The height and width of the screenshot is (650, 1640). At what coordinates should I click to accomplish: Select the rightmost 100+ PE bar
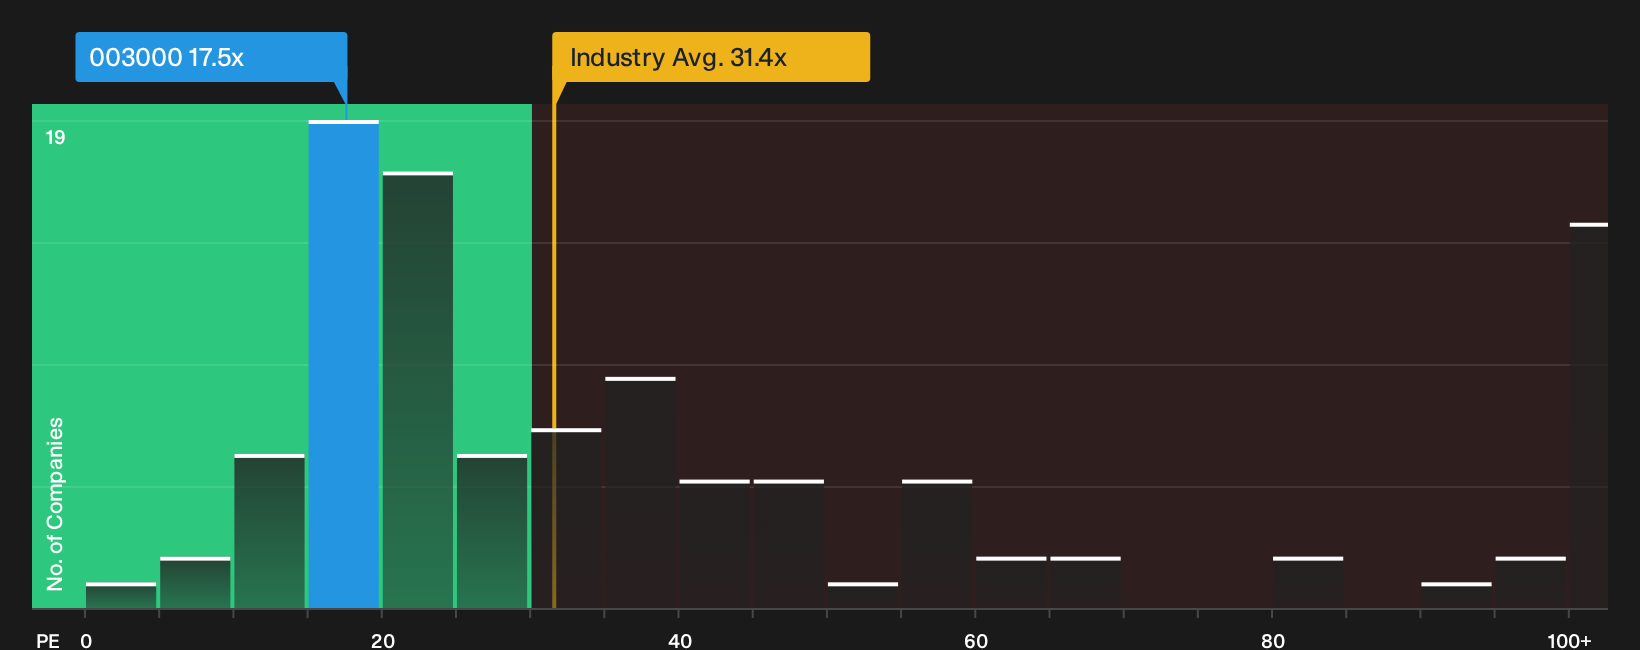pos(1589,416)
